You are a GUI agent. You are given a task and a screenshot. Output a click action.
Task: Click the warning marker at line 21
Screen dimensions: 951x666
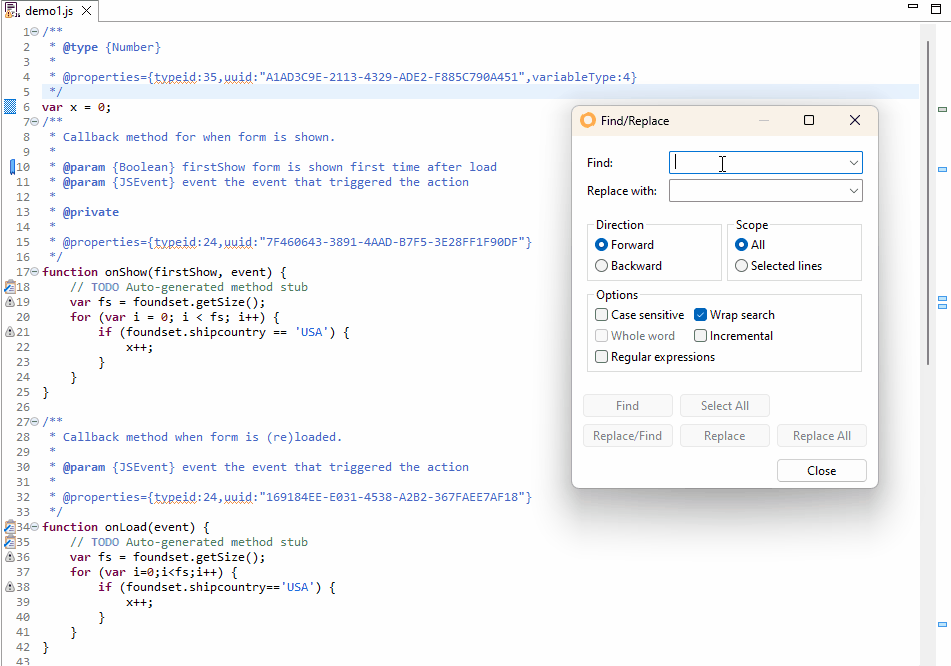pos(10,332)
